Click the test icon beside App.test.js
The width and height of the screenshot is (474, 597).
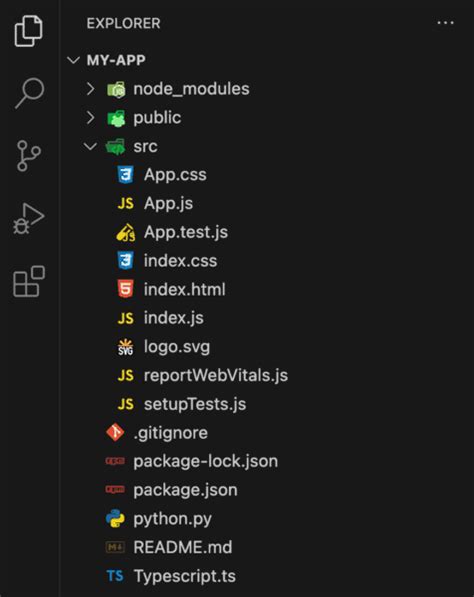[126, 232]
